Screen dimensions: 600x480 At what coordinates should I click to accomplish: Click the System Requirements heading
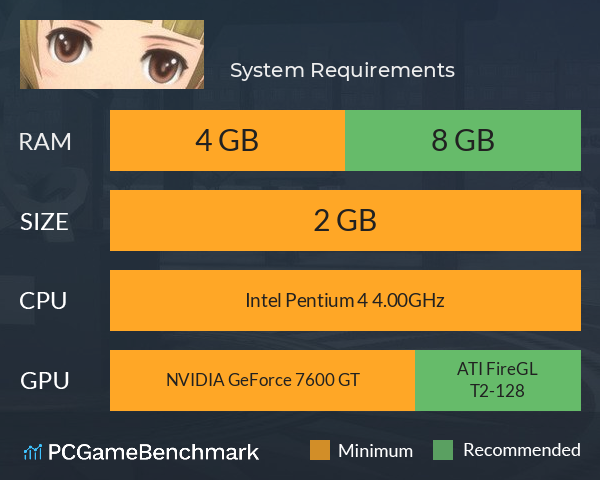342,70
